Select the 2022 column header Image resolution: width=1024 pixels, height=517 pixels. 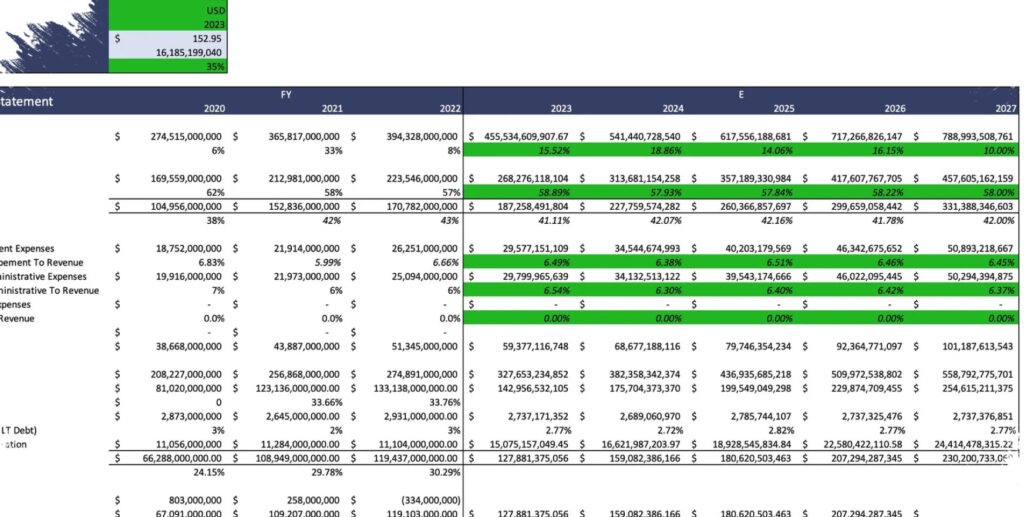pos(449,108)
